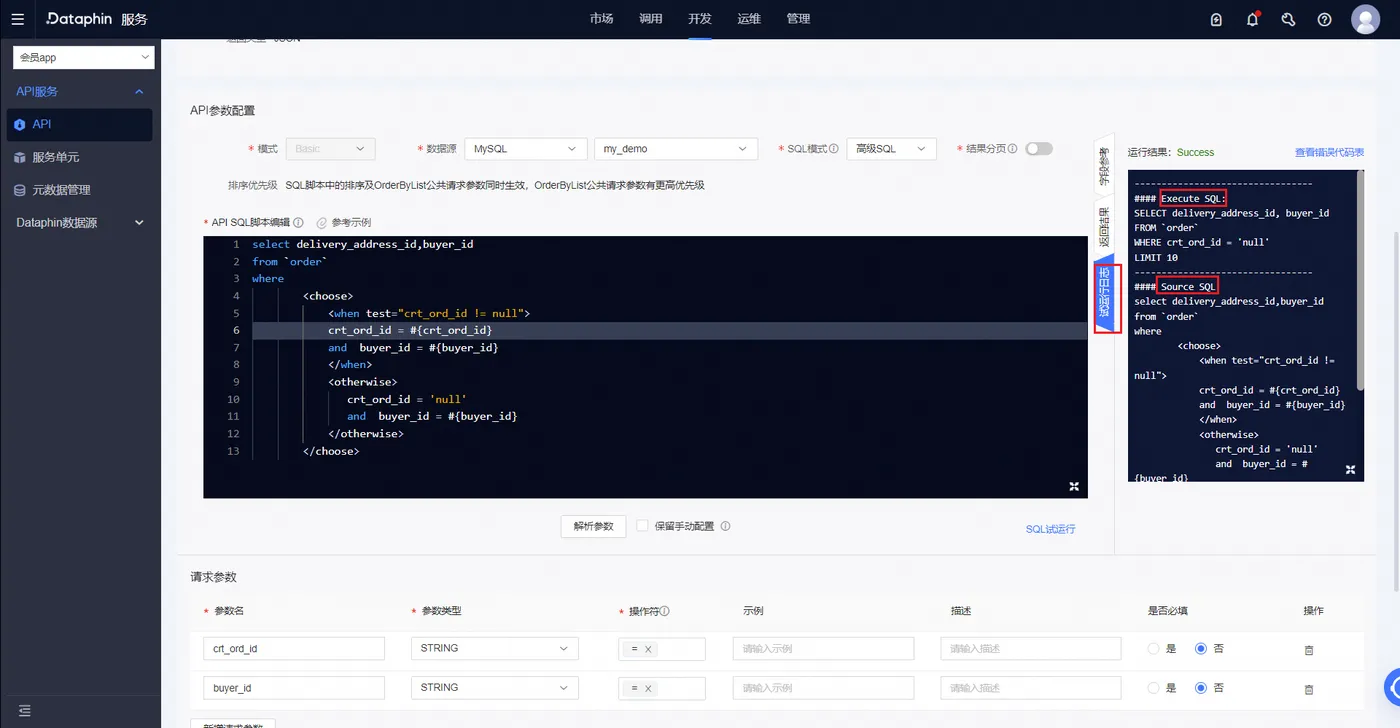
Task: Select 否 required for crt_ord_id
Action: point(1201,649)
